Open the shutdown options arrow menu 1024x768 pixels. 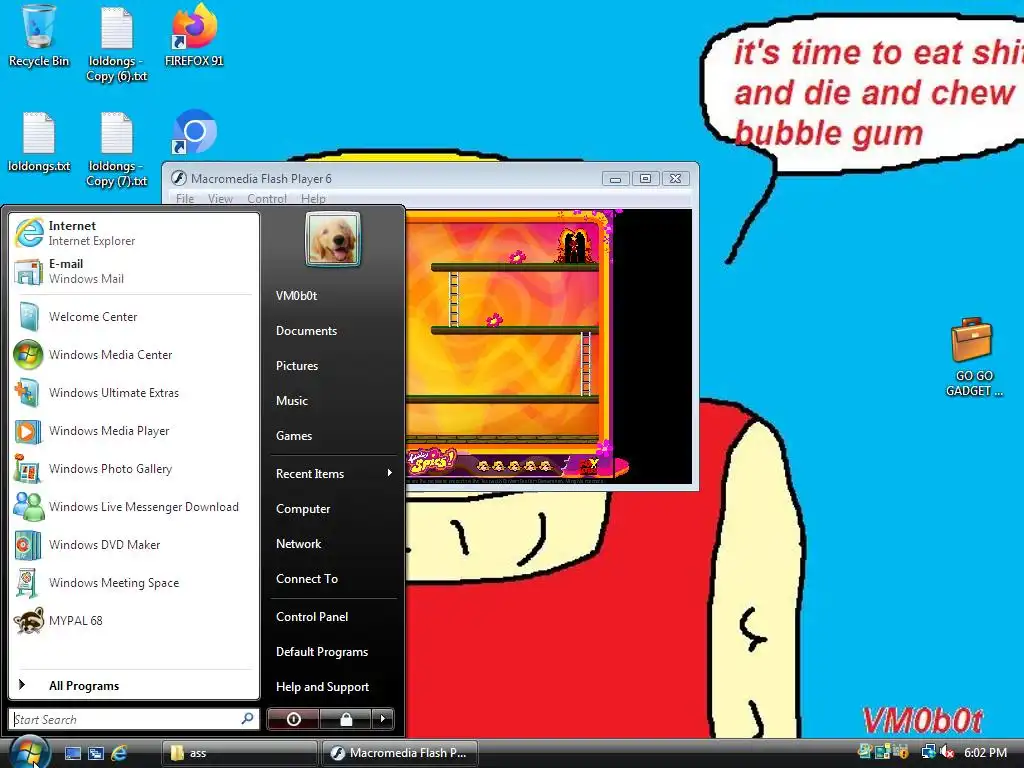point(383,719)
